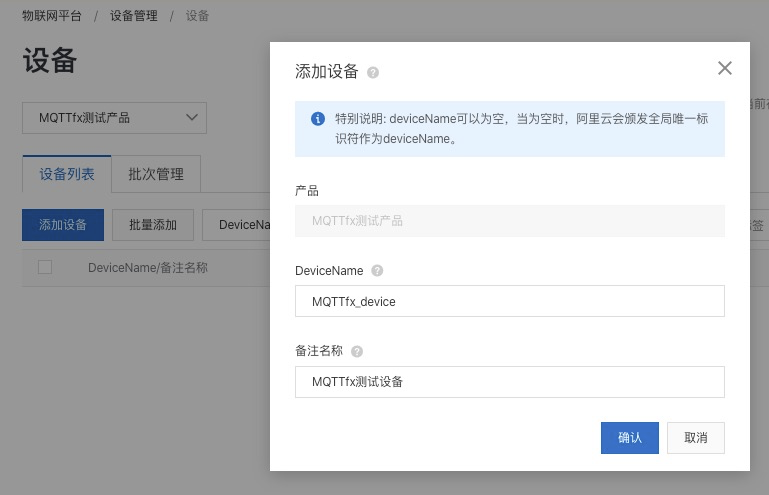Toggle the select-all checkbox in table header
Image resolution: width=769 pixels, height=495 pixels.
tap(45, 267)
